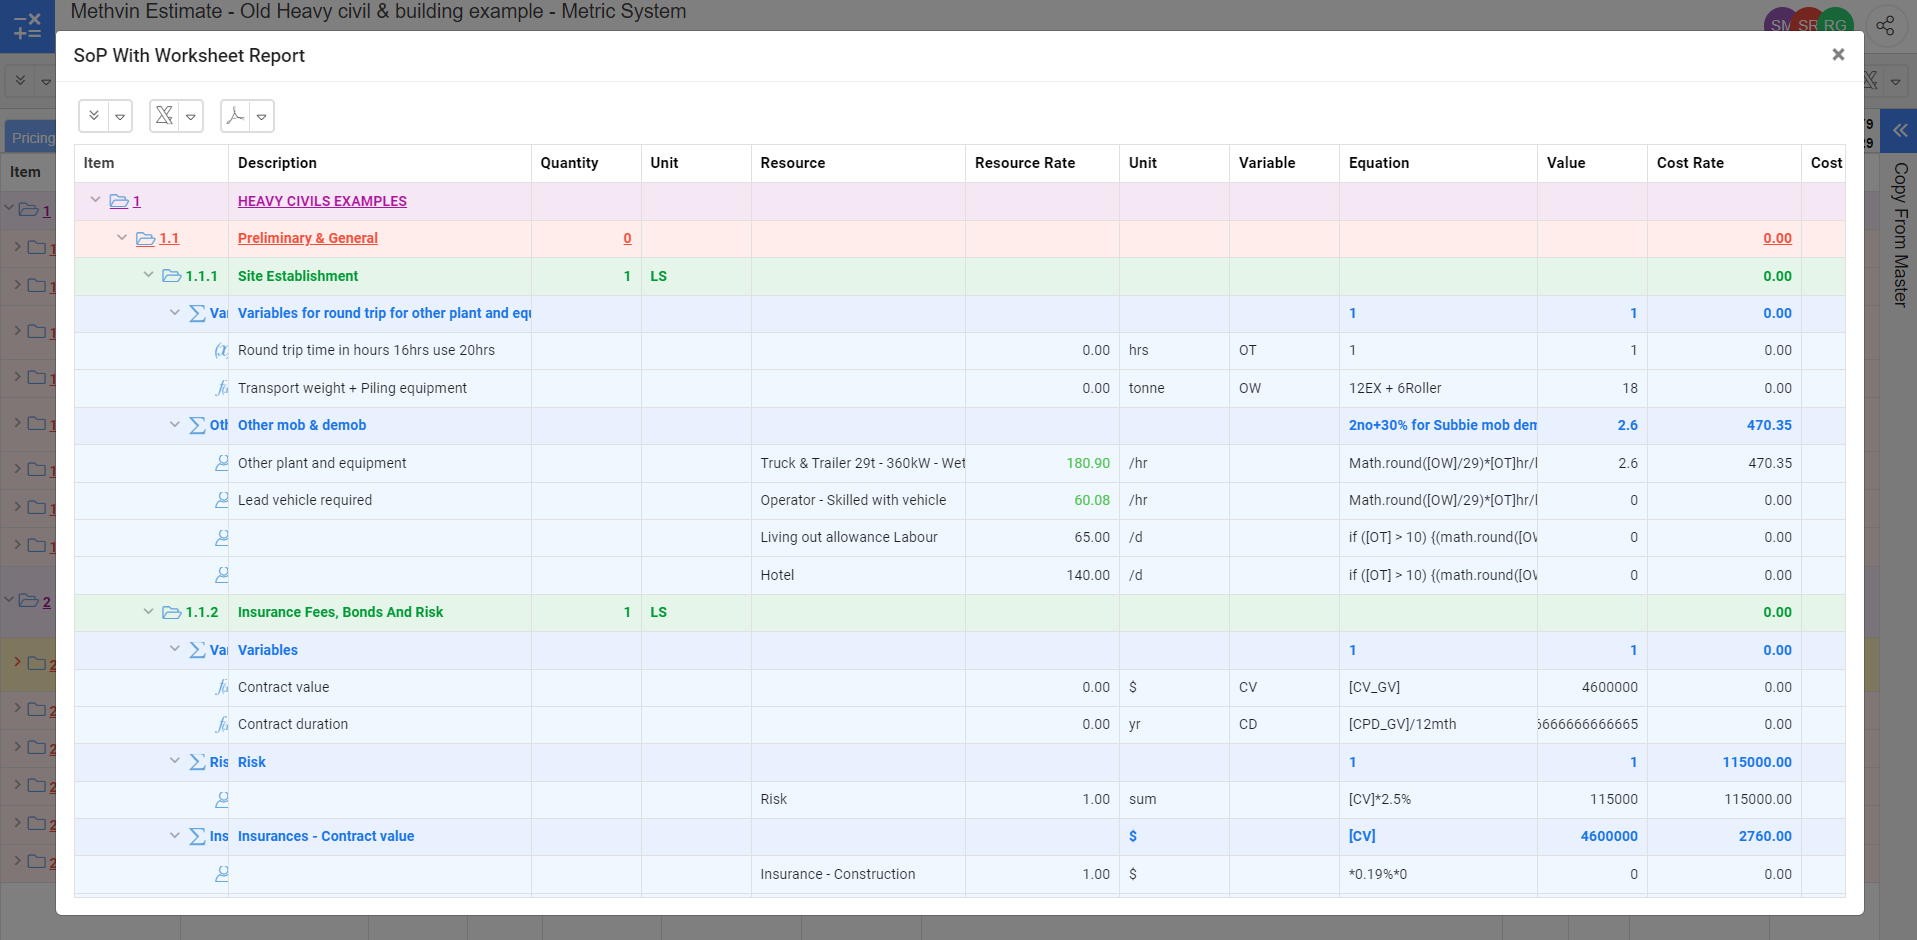
Task: Click the share icon in top bar
Action: coord(1885,26)
